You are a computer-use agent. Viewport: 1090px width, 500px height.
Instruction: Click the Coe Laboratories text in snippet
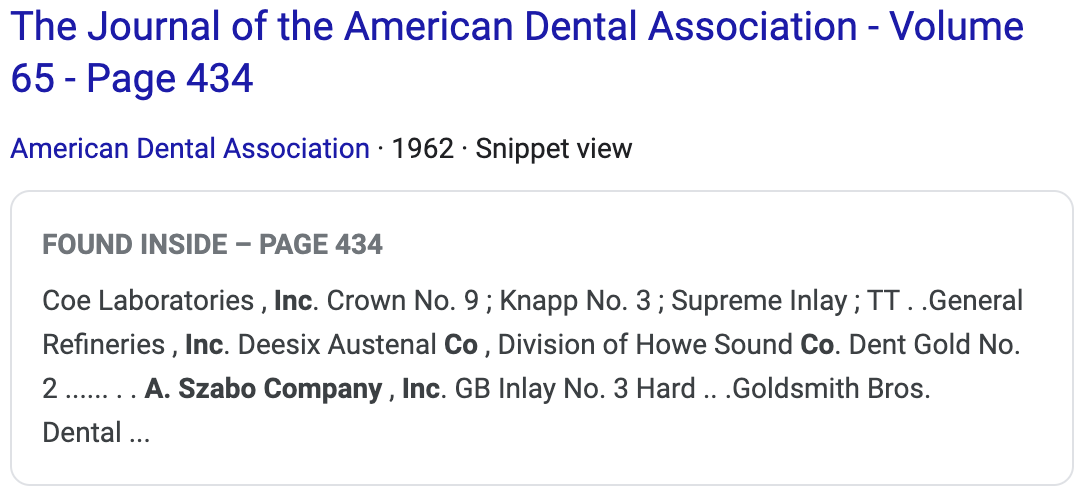148,300
